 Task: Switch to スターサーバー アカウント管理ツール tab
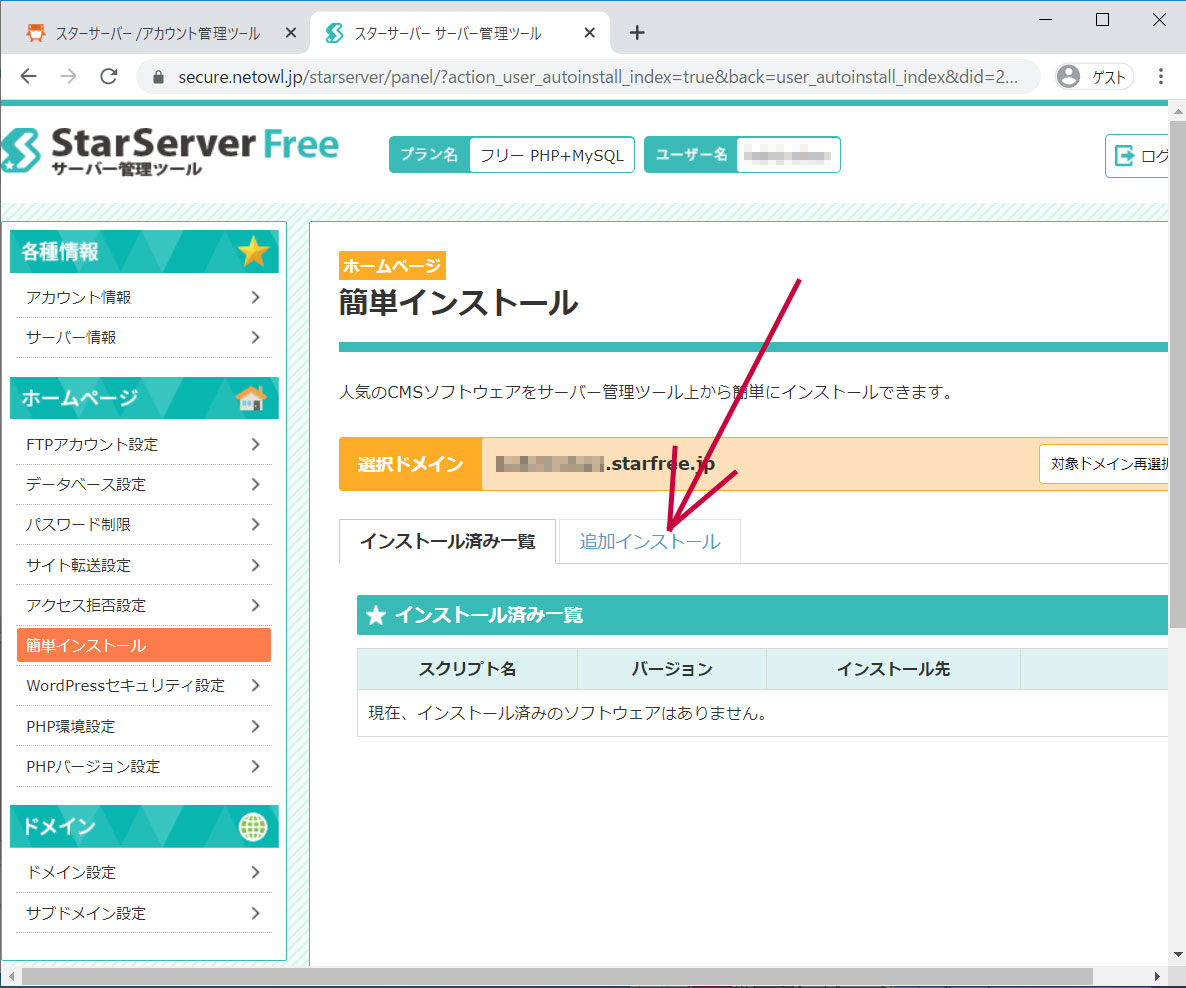coord(155,33)
